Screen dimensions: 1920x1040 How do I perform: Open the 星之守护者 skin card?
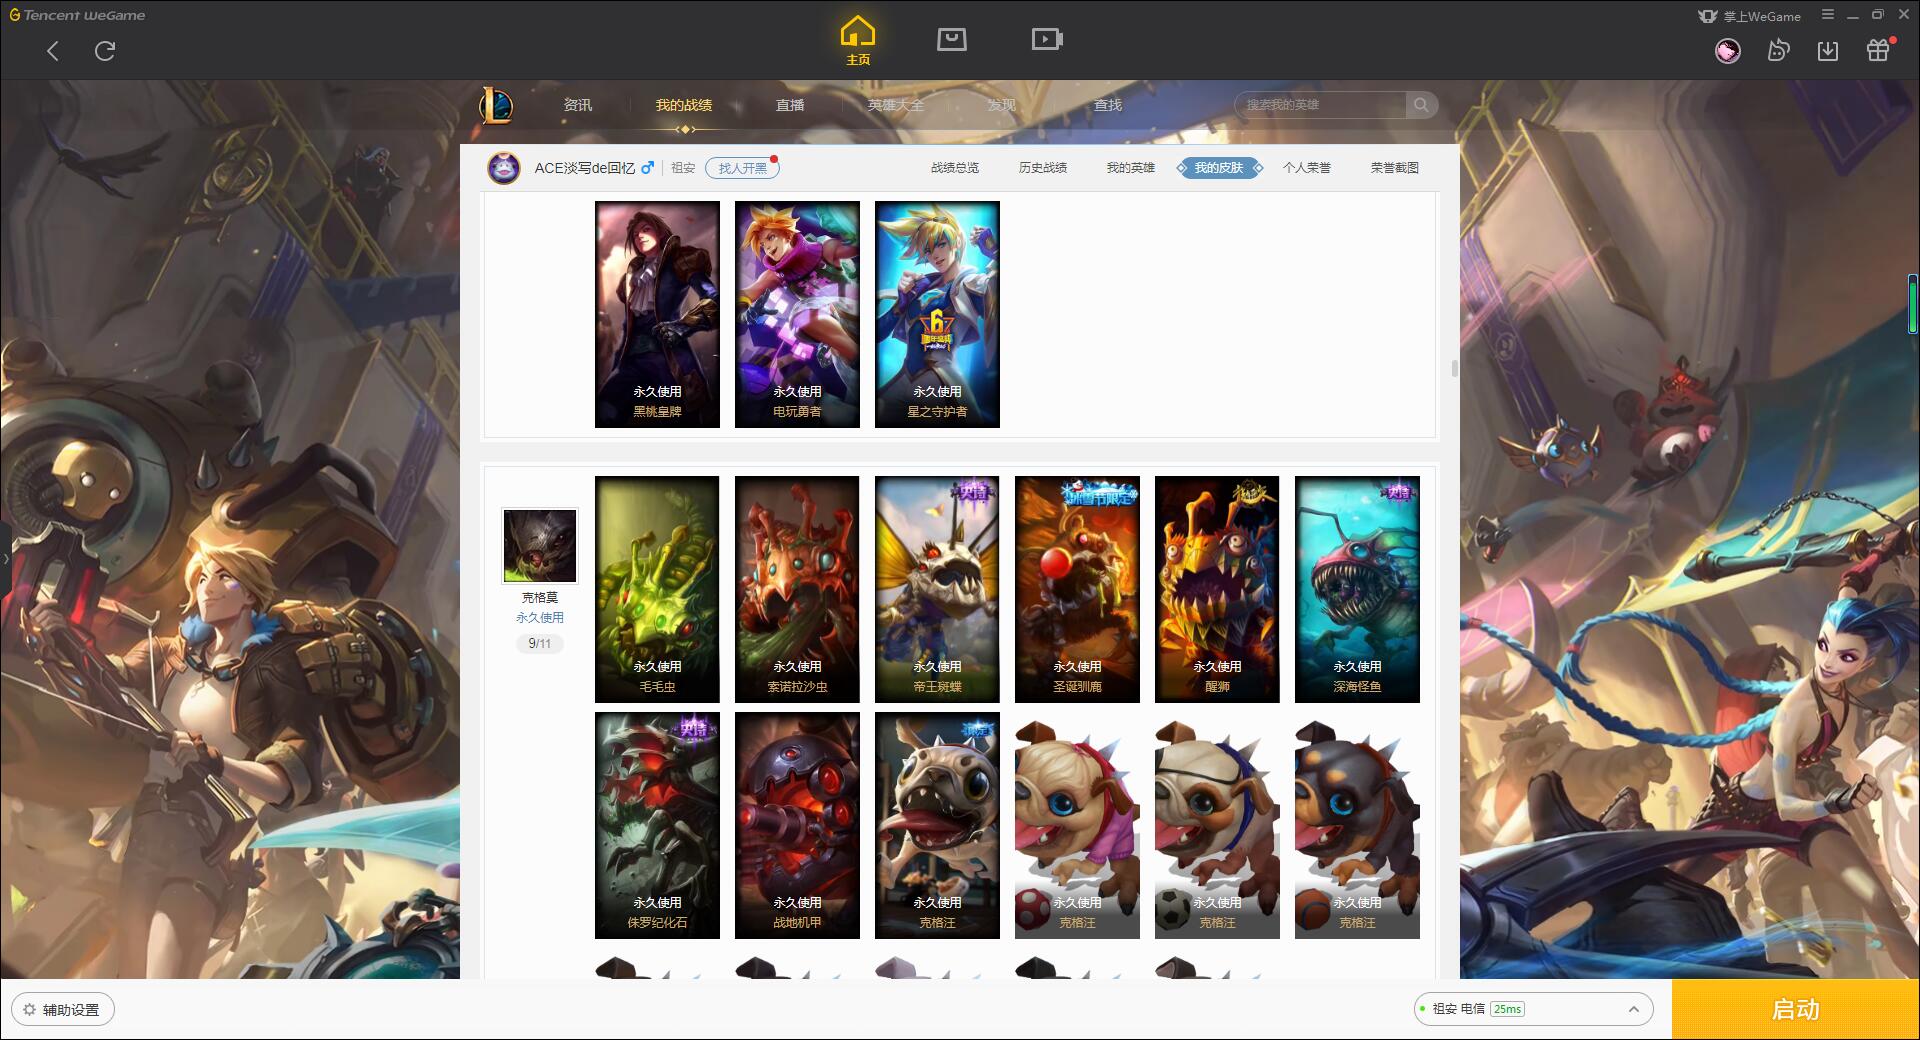[x=937, y=314]
